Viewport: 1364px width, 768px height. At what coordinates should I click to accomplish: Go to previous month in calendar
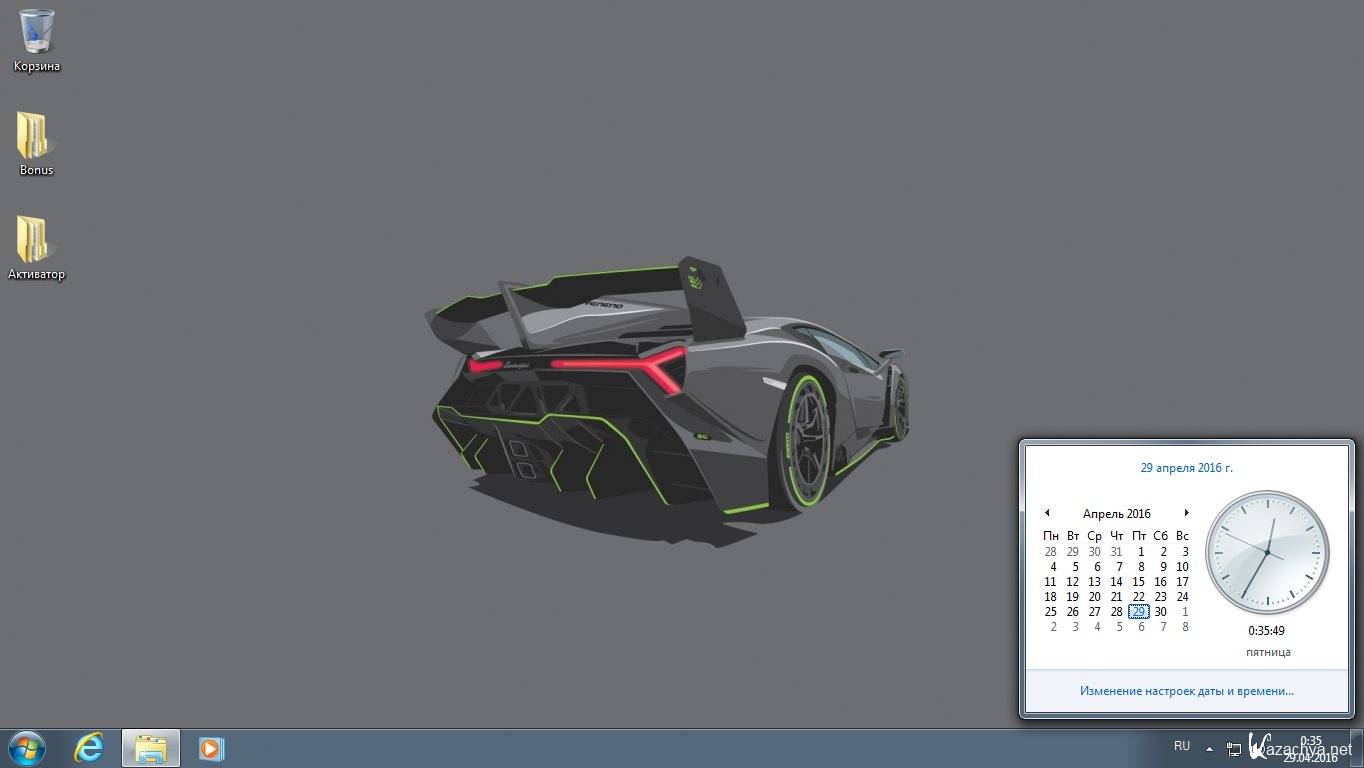pyautogui.click(x=1047, y=513)
